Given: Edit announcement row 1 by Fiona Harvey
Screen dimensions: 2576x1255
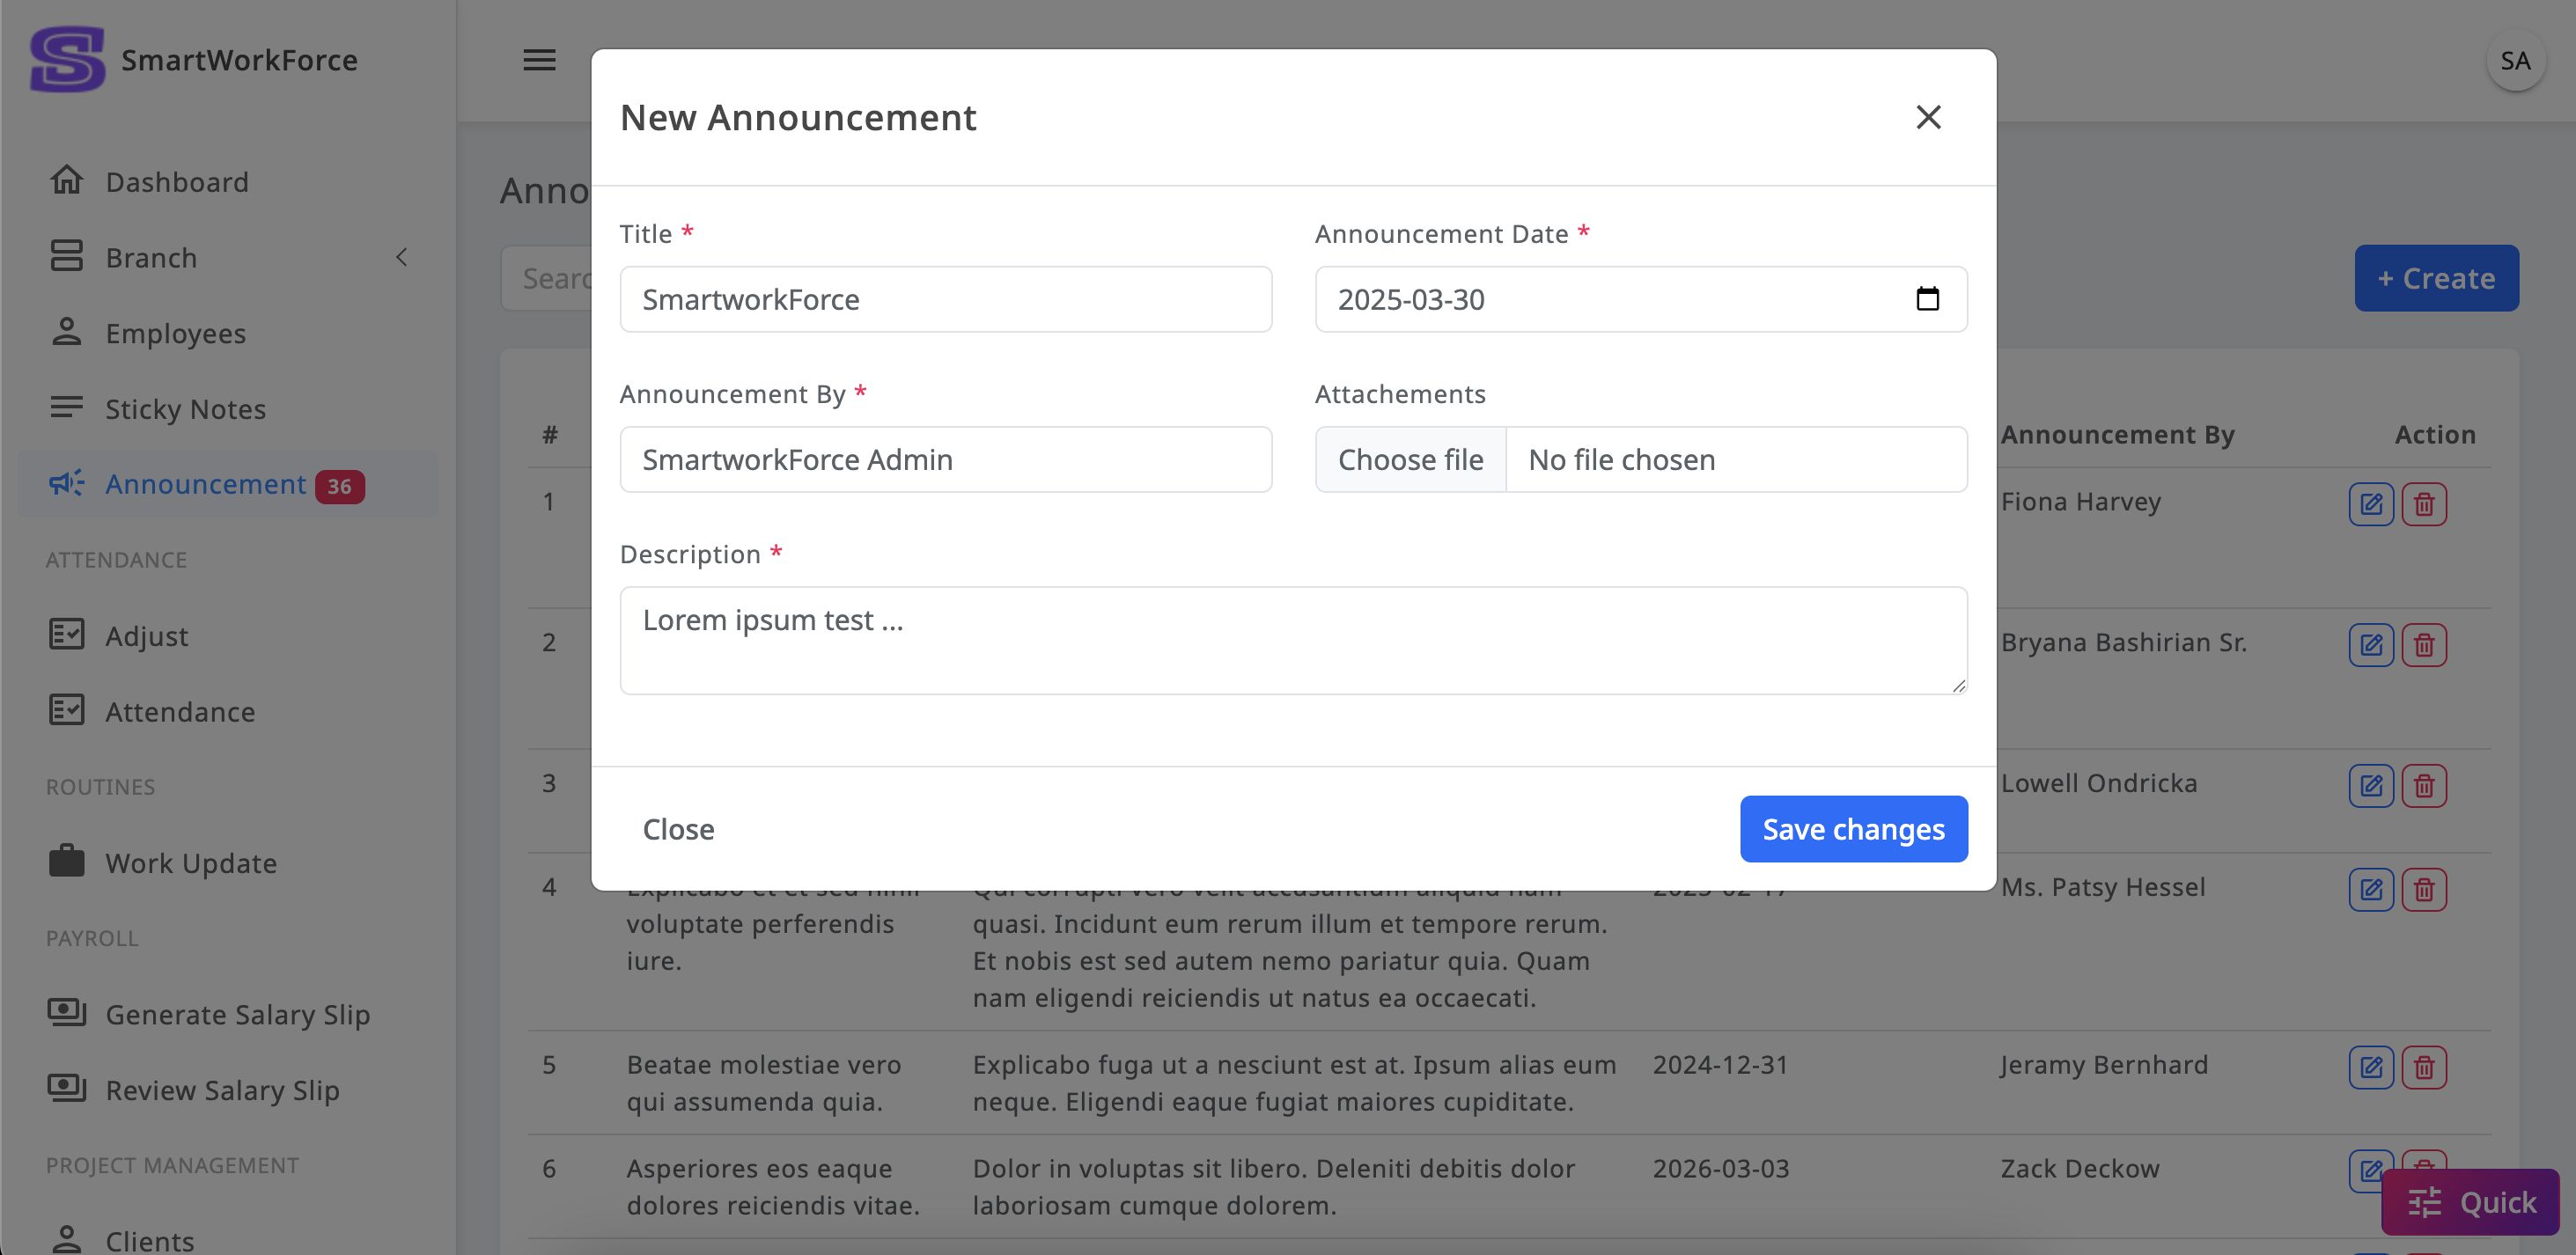Looking at the screenshot, I should pyautogui.click(x=2370, y=504).
